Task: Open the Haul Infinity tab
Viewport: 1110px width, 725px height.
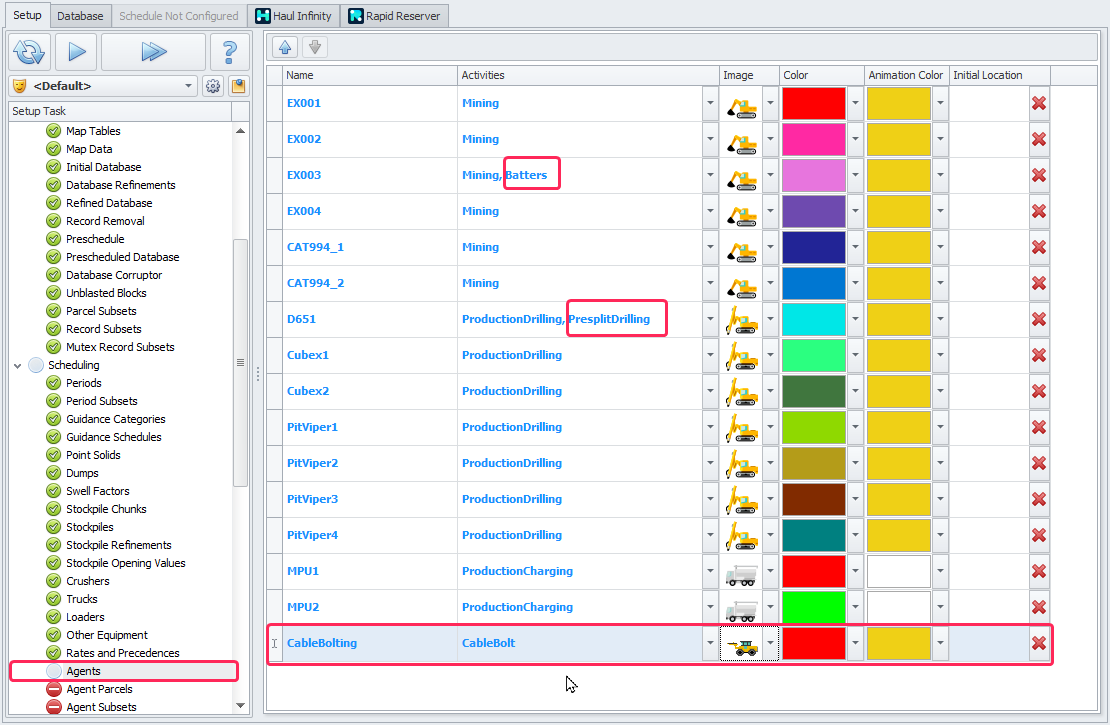Action: tap(293, 16)
